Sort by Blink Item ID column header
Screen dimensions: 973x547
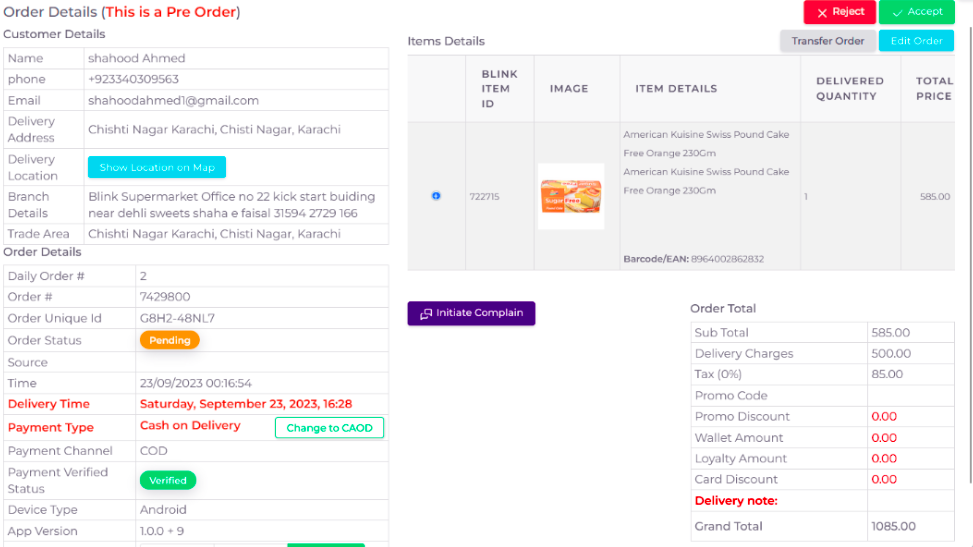(x=499, y=88)
